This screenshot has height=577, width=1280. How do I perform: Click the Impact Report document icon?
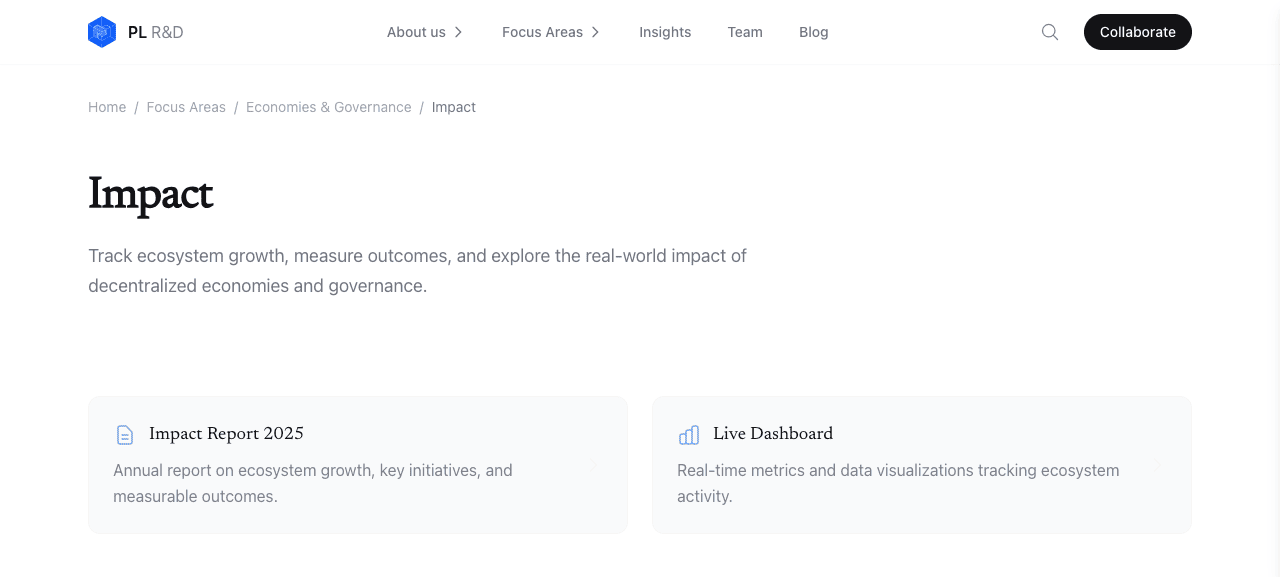click(x=125, y=435)
